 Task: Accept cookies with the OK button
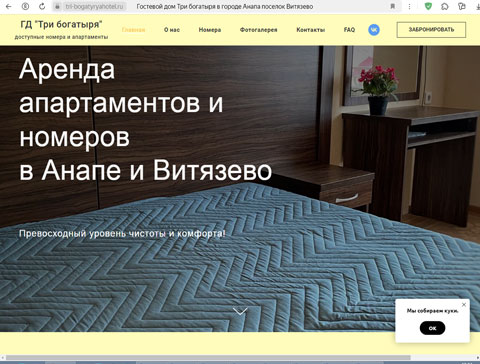pyautogui.click(x=432, y=328)
